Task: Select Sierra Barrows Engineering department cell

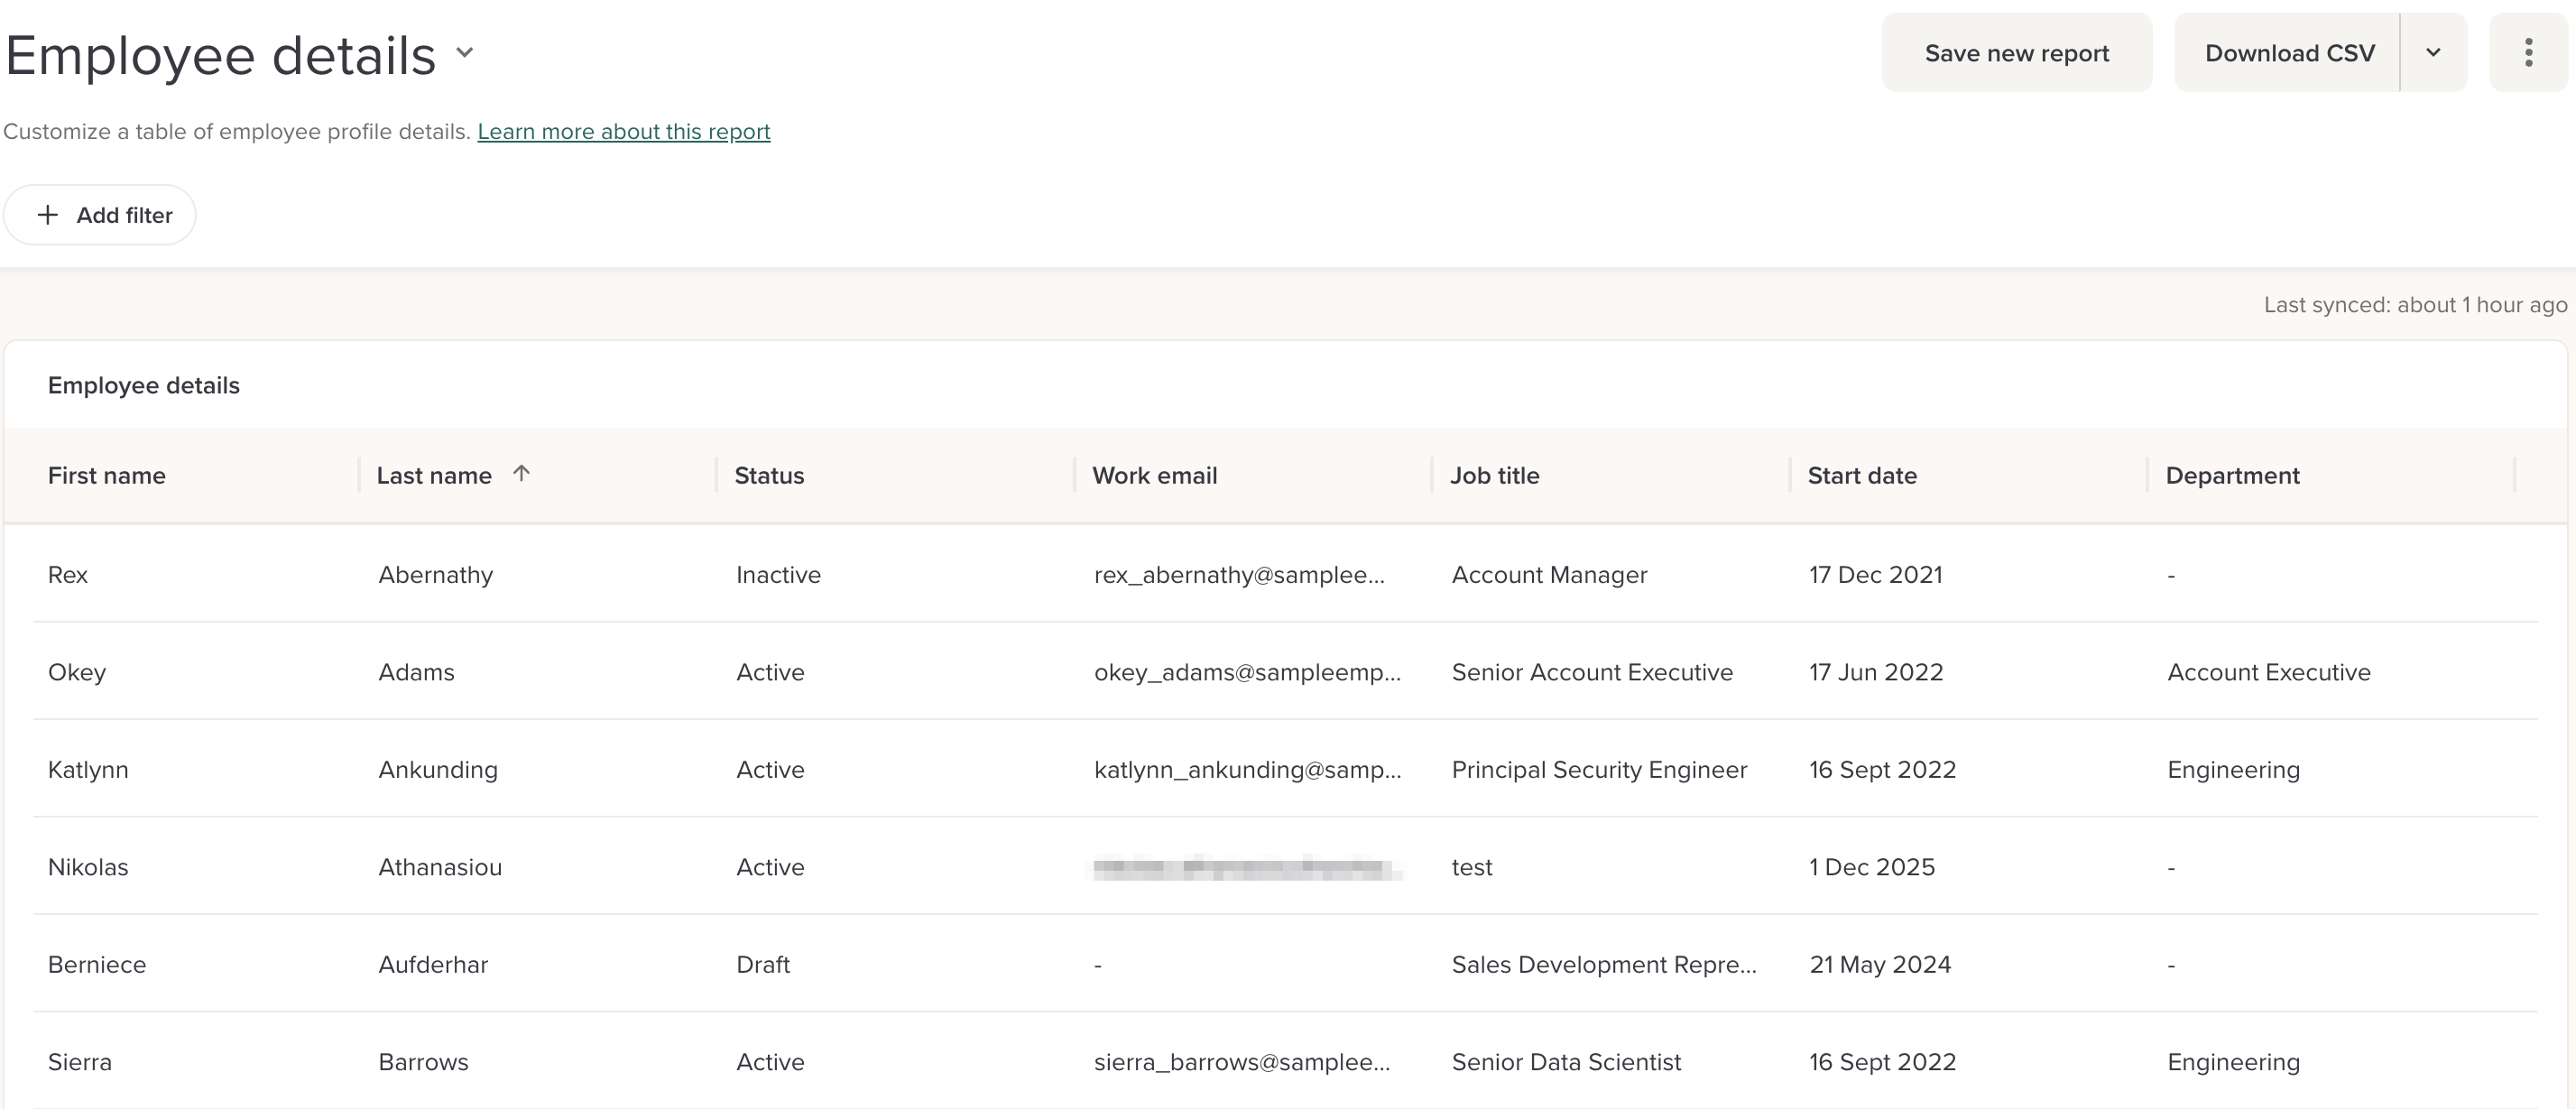Action: (x=2233, y=1062)
